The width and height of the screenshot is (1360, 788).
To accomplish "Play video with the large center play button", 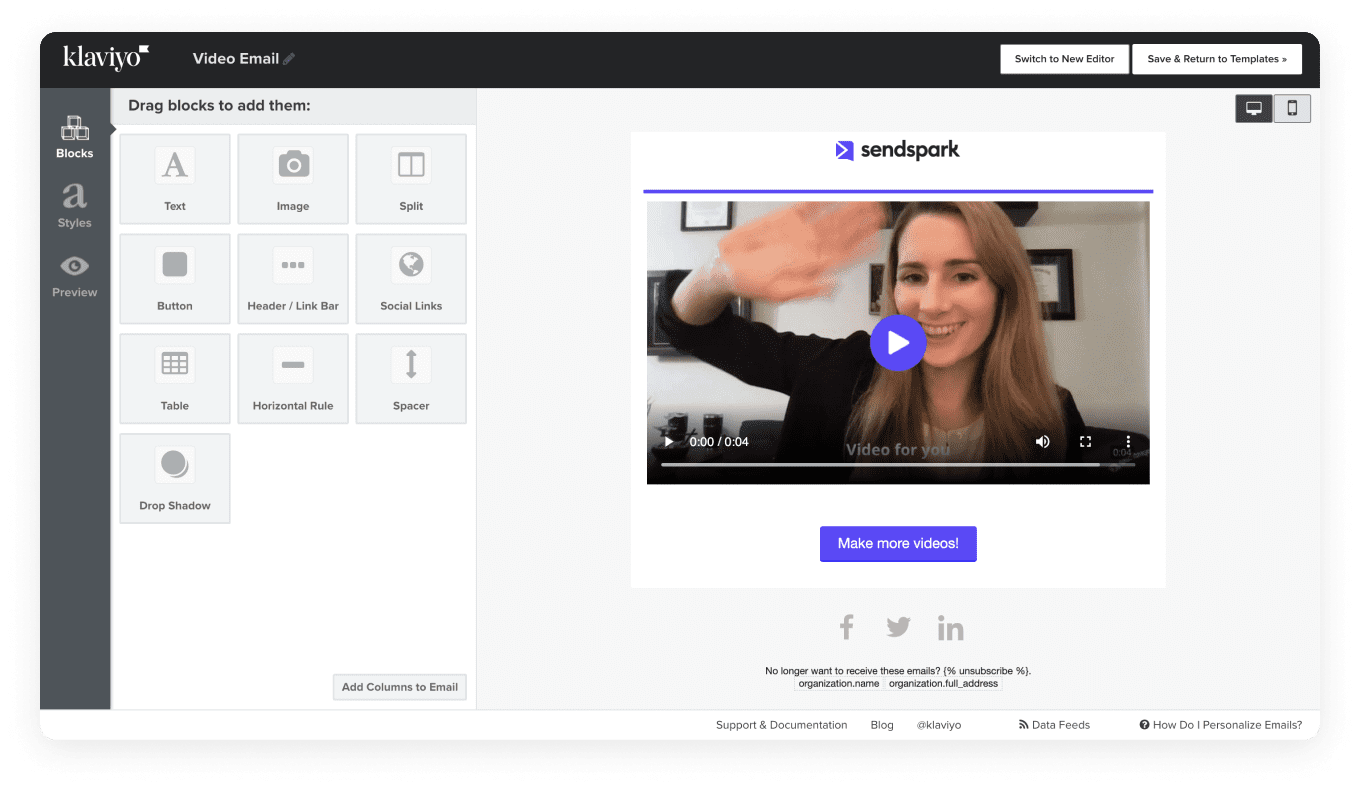I will (x=898, y=343).
